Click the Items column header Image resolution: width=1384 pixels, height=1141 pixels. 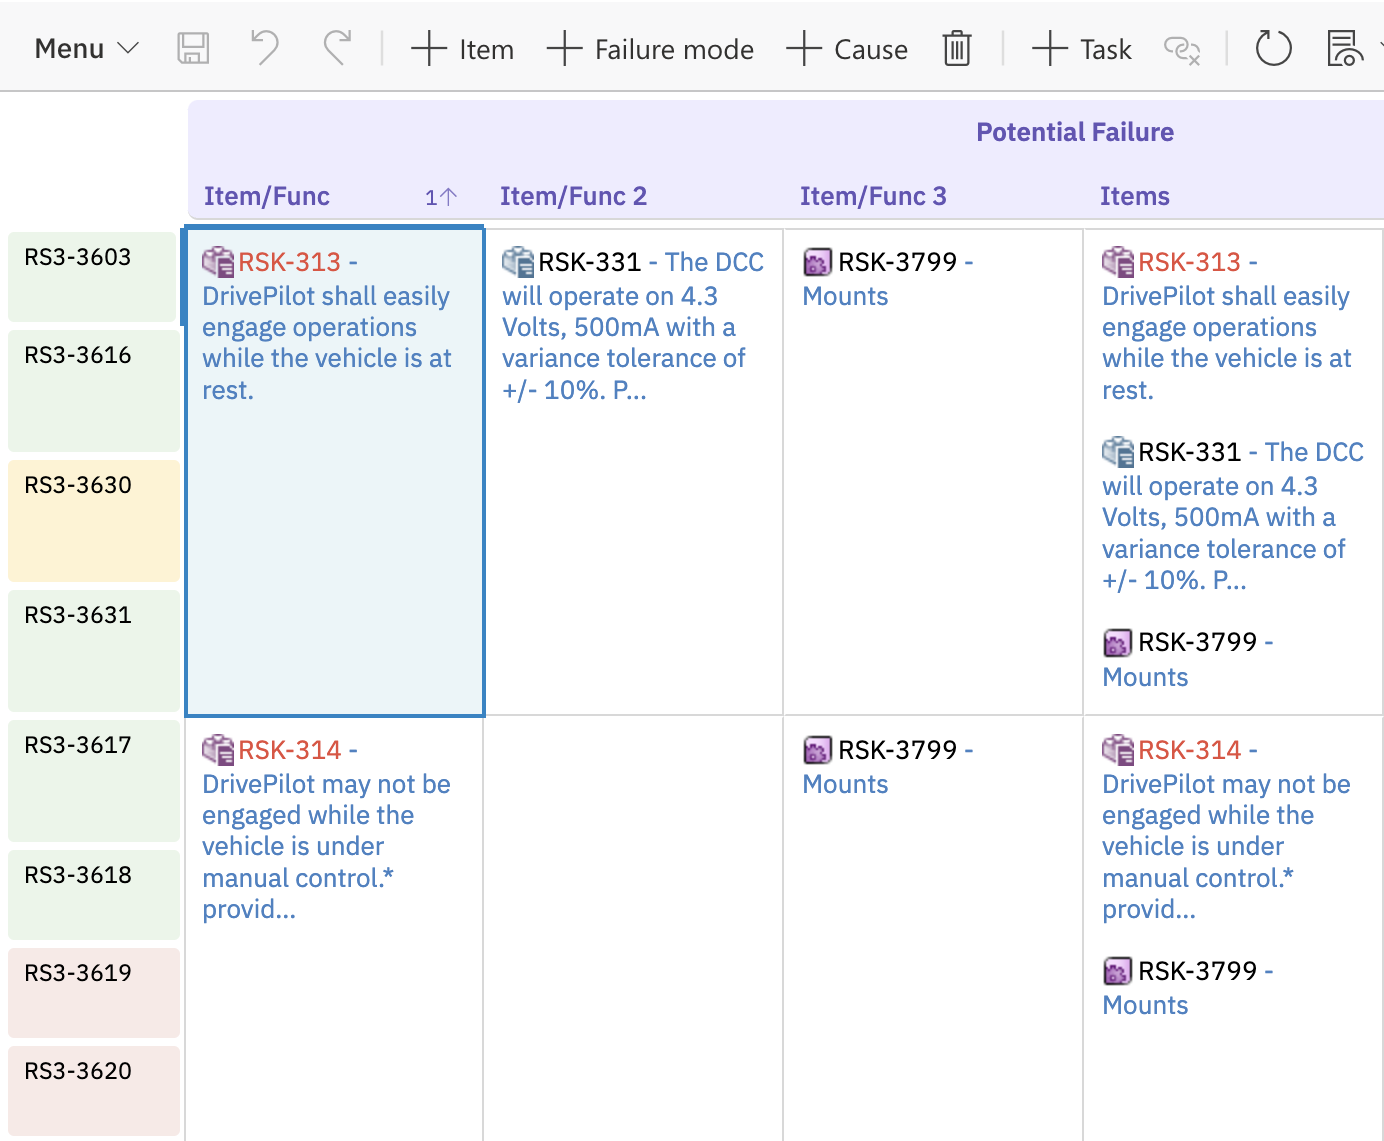pyautogui.click(x=1135, y=196)
